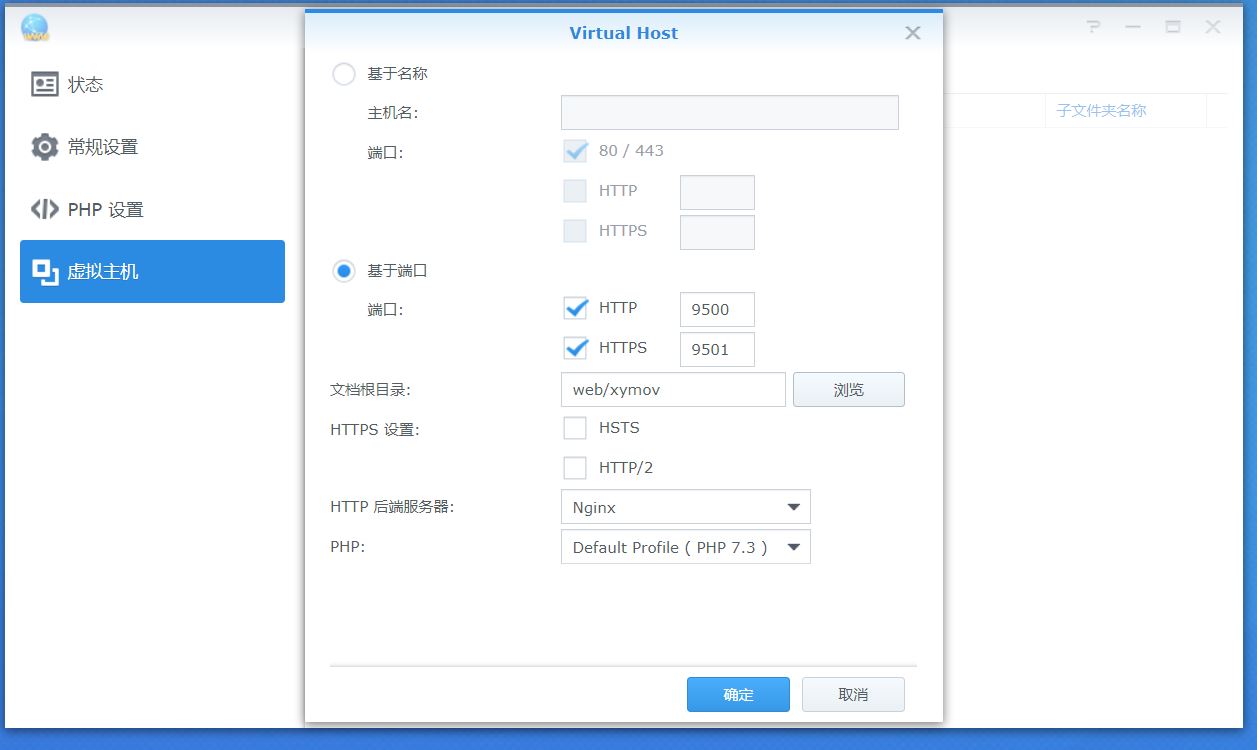Select the HTTP port field showing 9500
1257x750 pixels.
click(716, 309)
